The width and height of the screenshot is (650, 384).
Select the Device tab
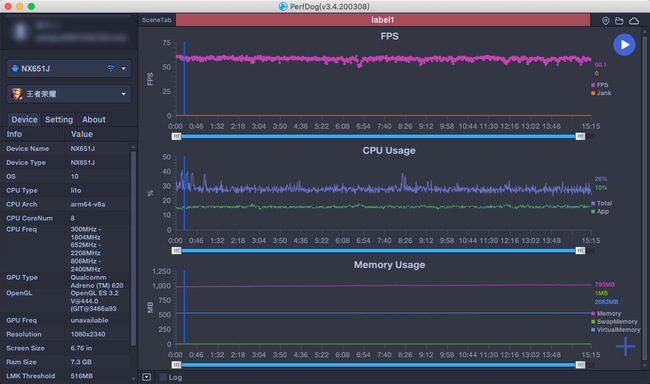click(x=24, y=119)
